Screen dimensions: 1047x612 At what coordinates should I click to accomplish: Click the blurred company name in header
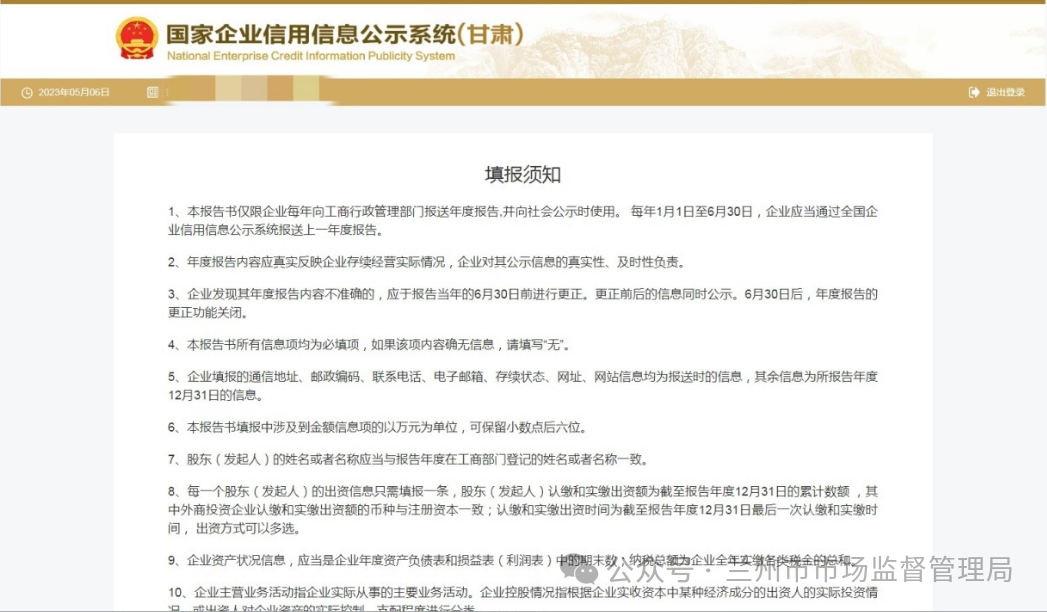[x=245, y=93]
